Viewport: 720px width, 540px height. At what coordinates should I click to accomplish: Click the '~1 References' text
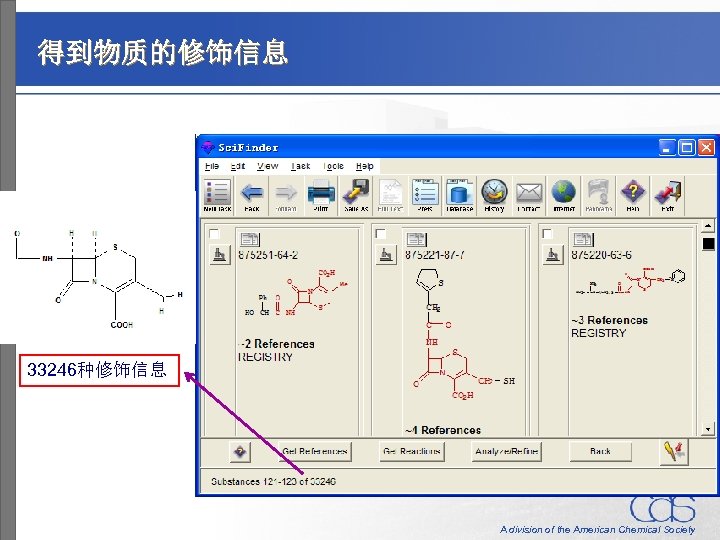coord(443,430)
